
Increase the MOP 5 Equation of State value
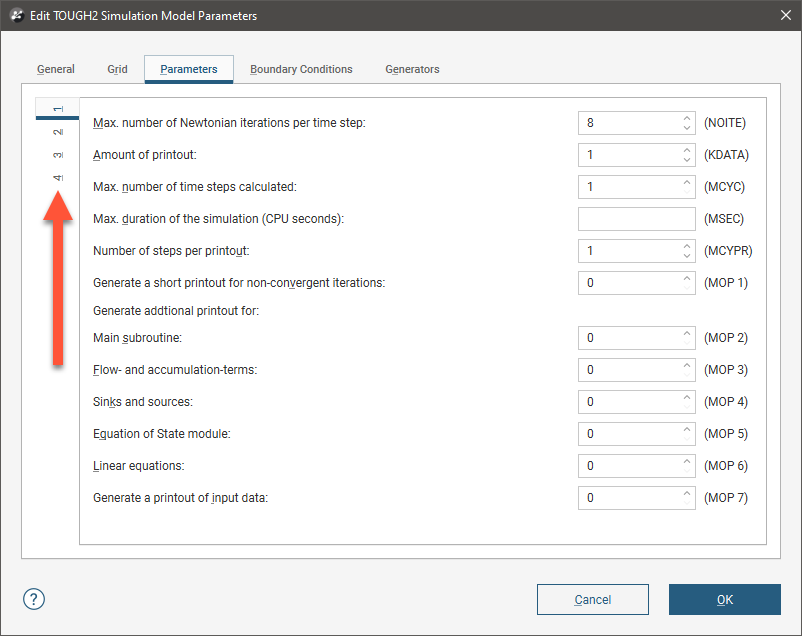[687, 430]
